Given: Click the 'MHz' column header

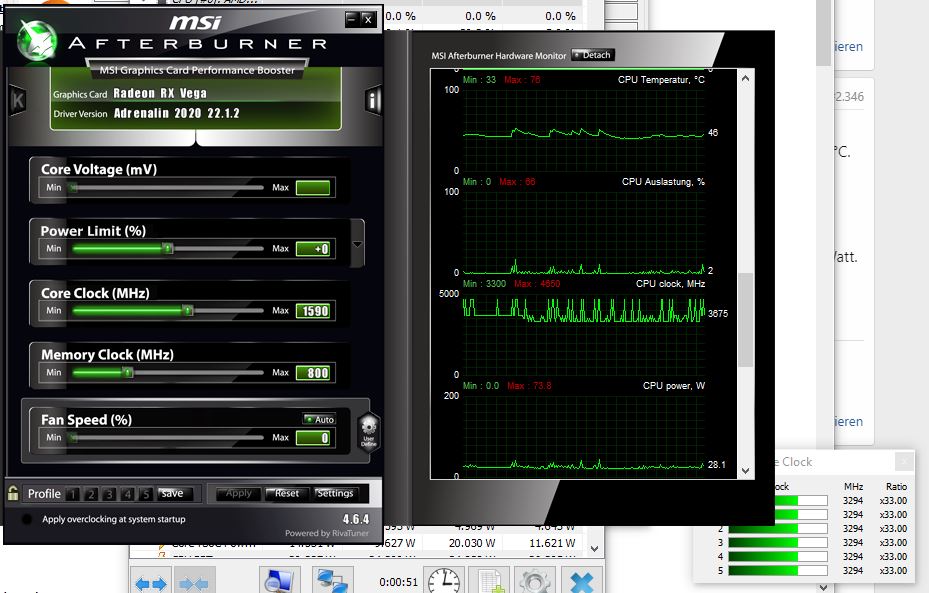Looking at the screenshot, I should point(853,486).
